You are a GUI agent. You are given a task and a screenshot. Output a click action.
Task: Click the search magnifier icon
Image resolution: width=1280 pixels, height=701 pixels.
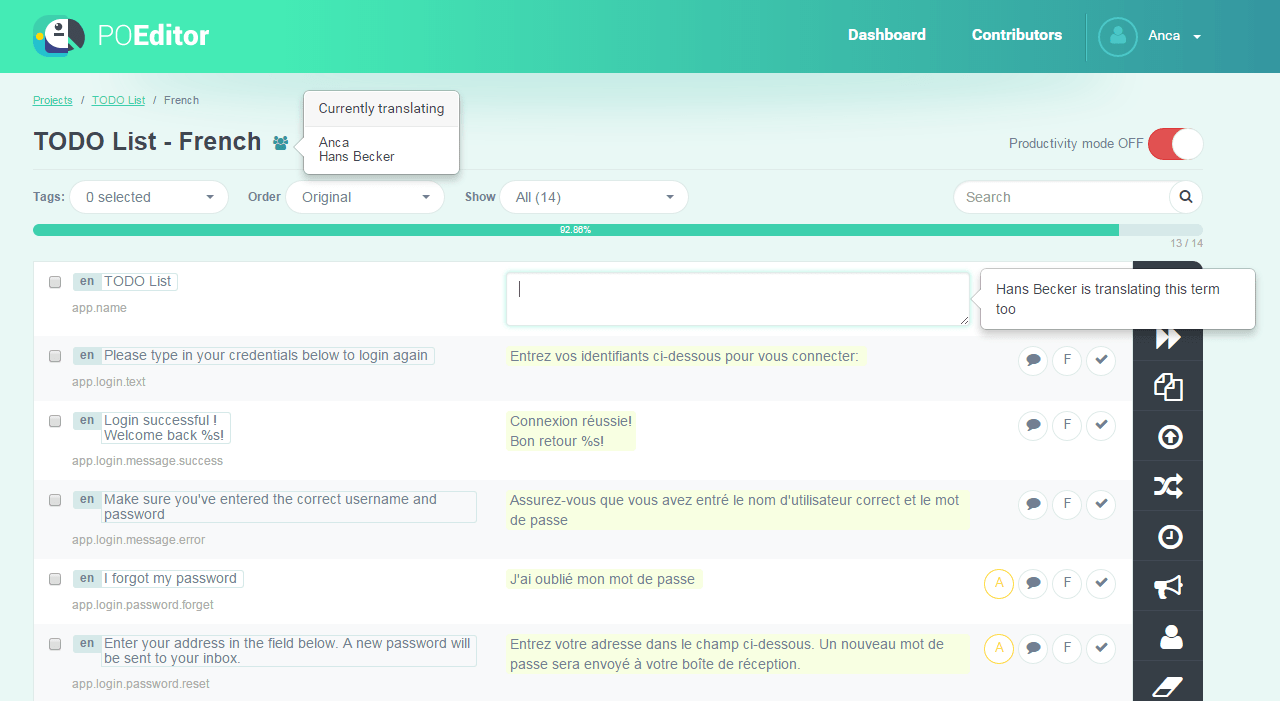(x=1185, y=197)
